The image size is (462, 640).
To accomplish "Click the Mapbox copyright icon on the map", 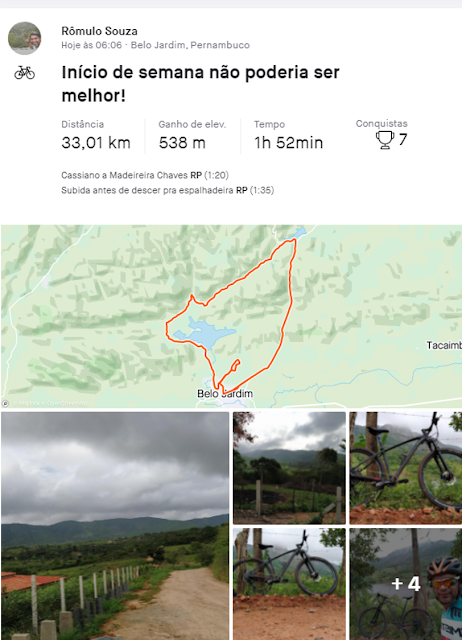I will (6, 403).
